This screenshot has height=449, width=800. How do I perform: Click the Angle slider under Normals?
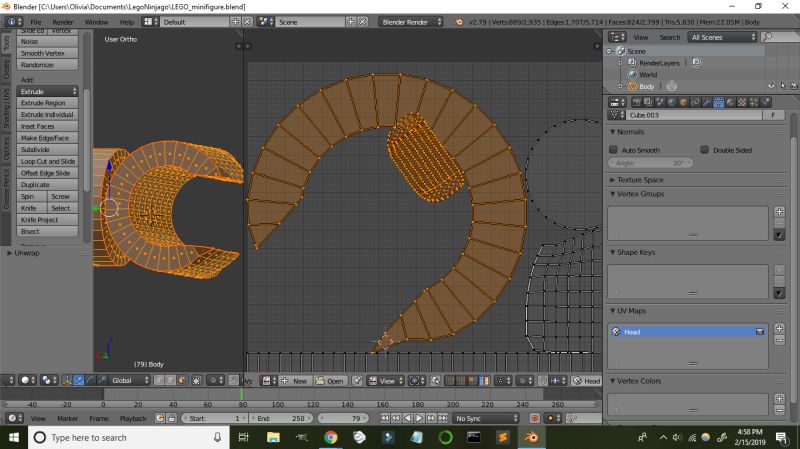pos(651,162)
